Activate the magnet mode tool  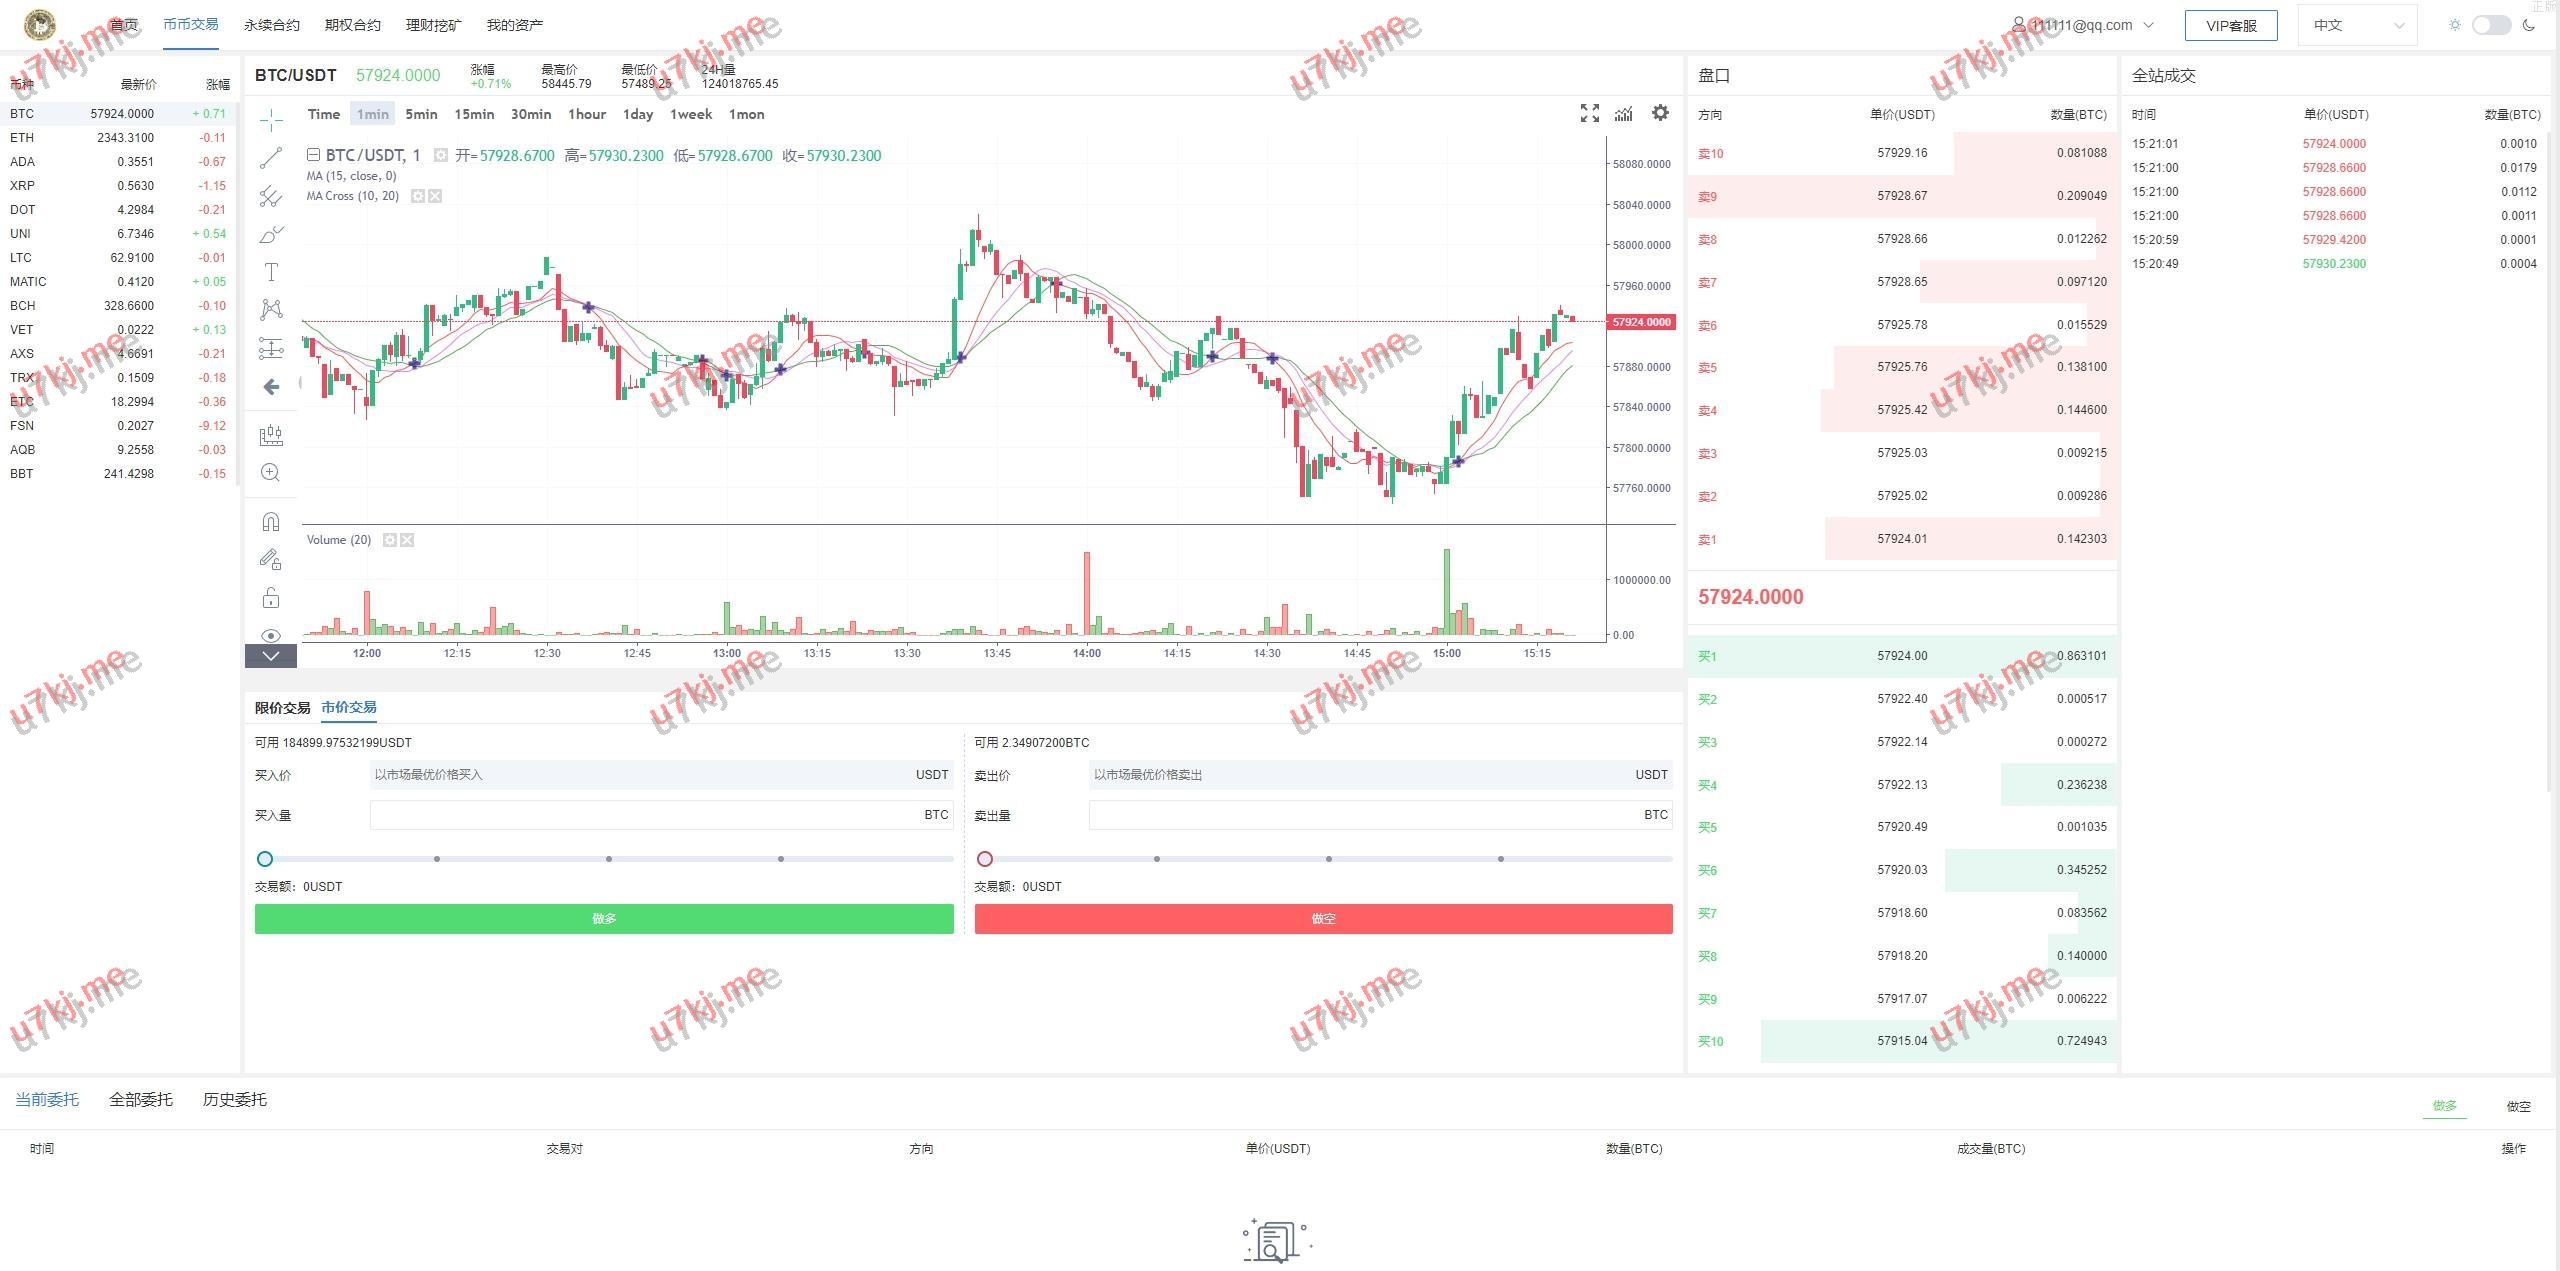click(271, 522)
